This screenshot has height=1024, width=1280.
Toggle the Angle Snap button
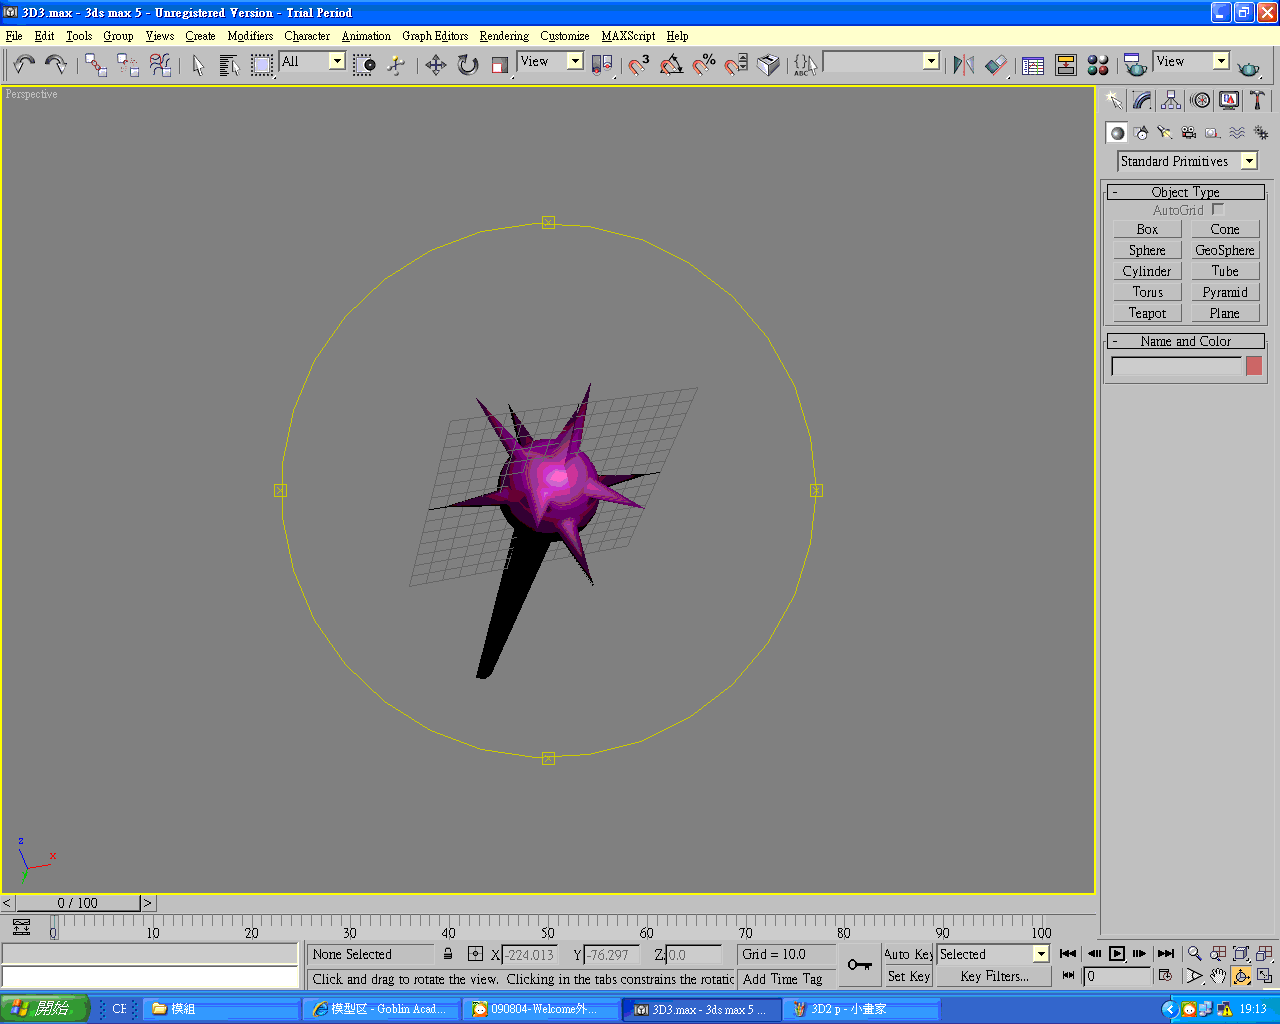(672, 65)
